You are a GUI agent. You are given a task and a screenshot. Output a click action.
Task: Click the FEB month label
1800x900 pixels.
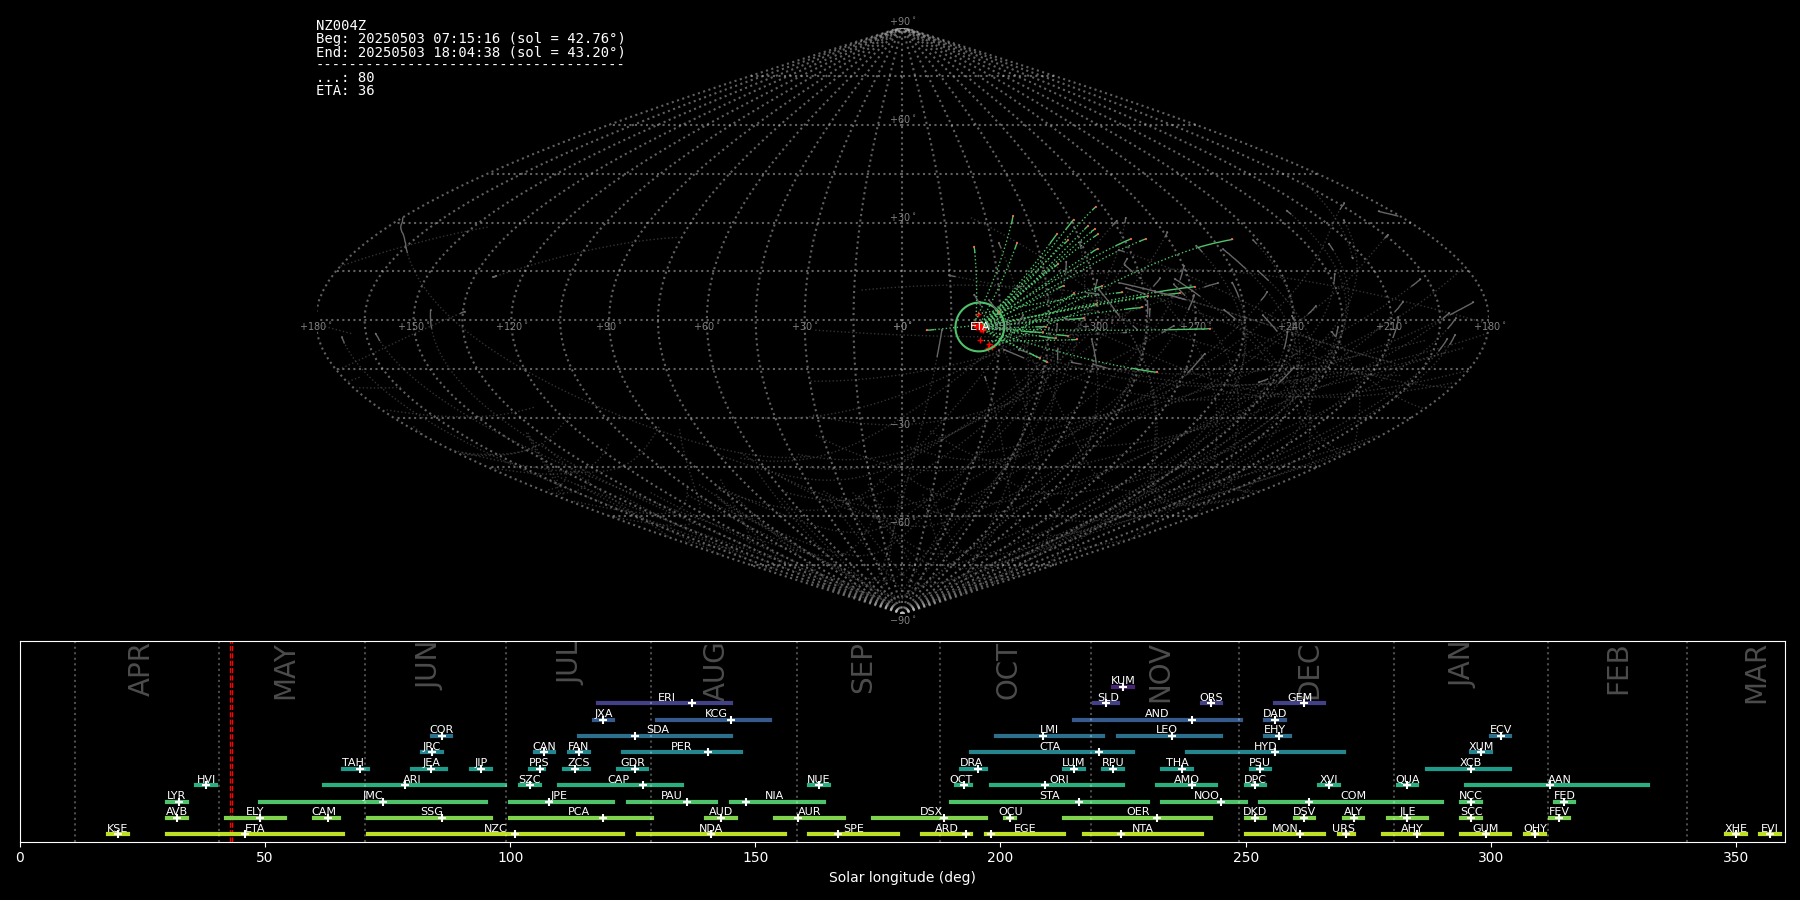pyautogui.click(x=1617, y=670)
